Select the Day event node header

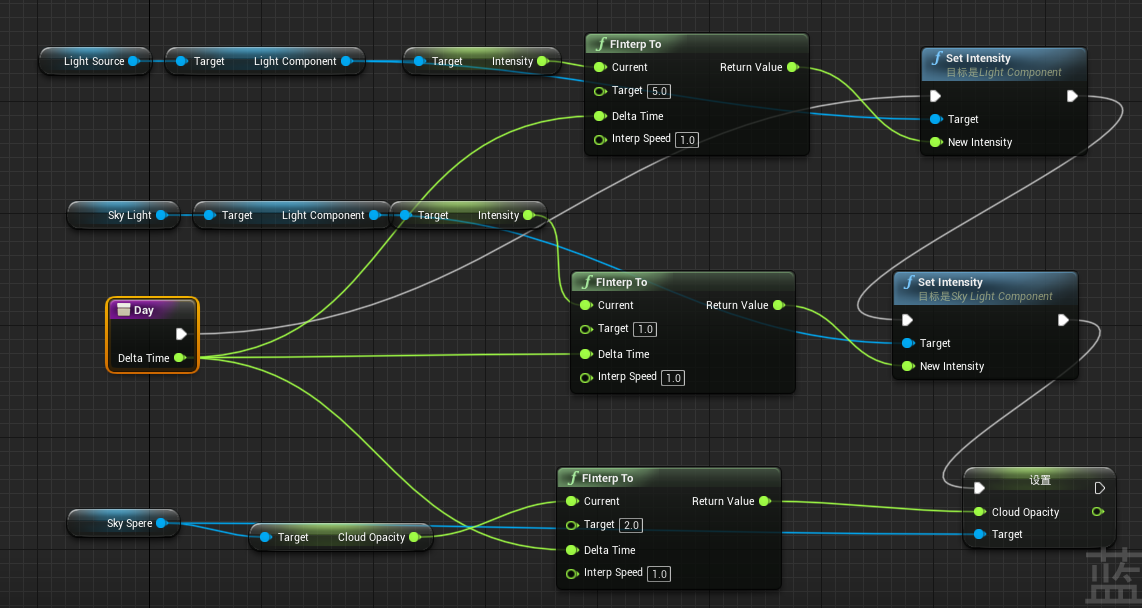tap(150, 310)
